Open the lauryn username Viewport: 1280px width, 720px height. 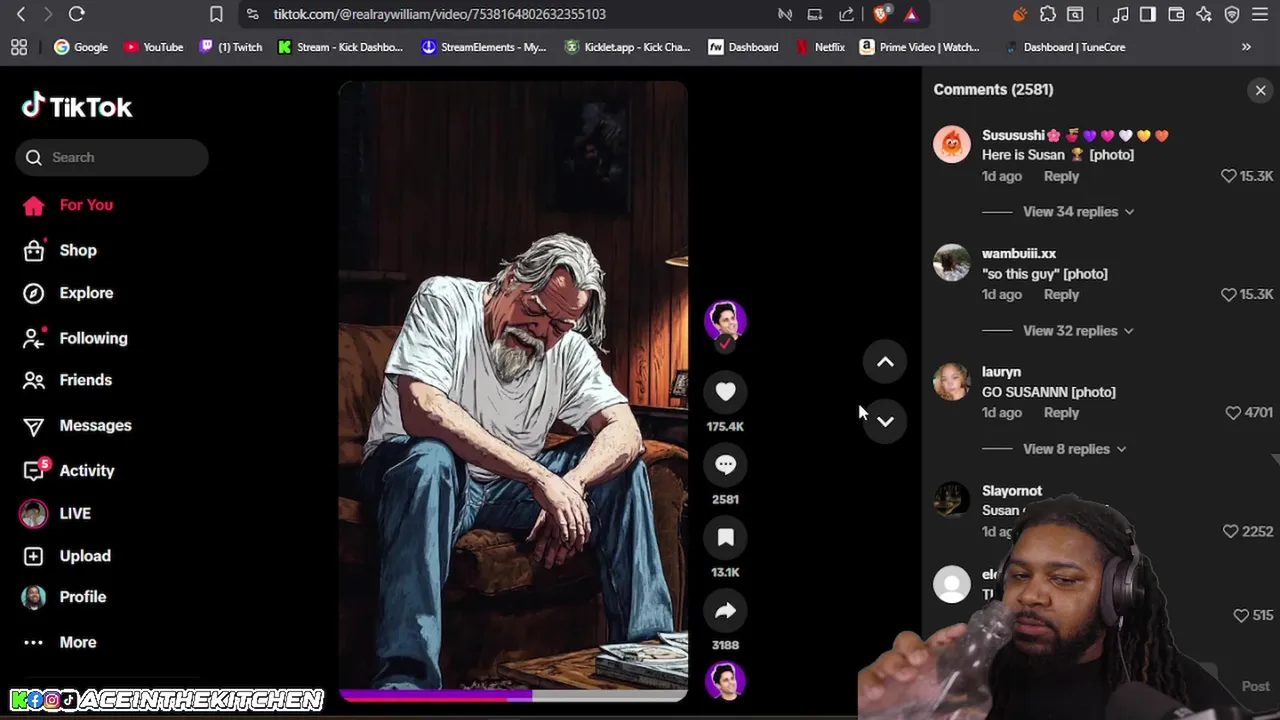(x=1001, y=372)
